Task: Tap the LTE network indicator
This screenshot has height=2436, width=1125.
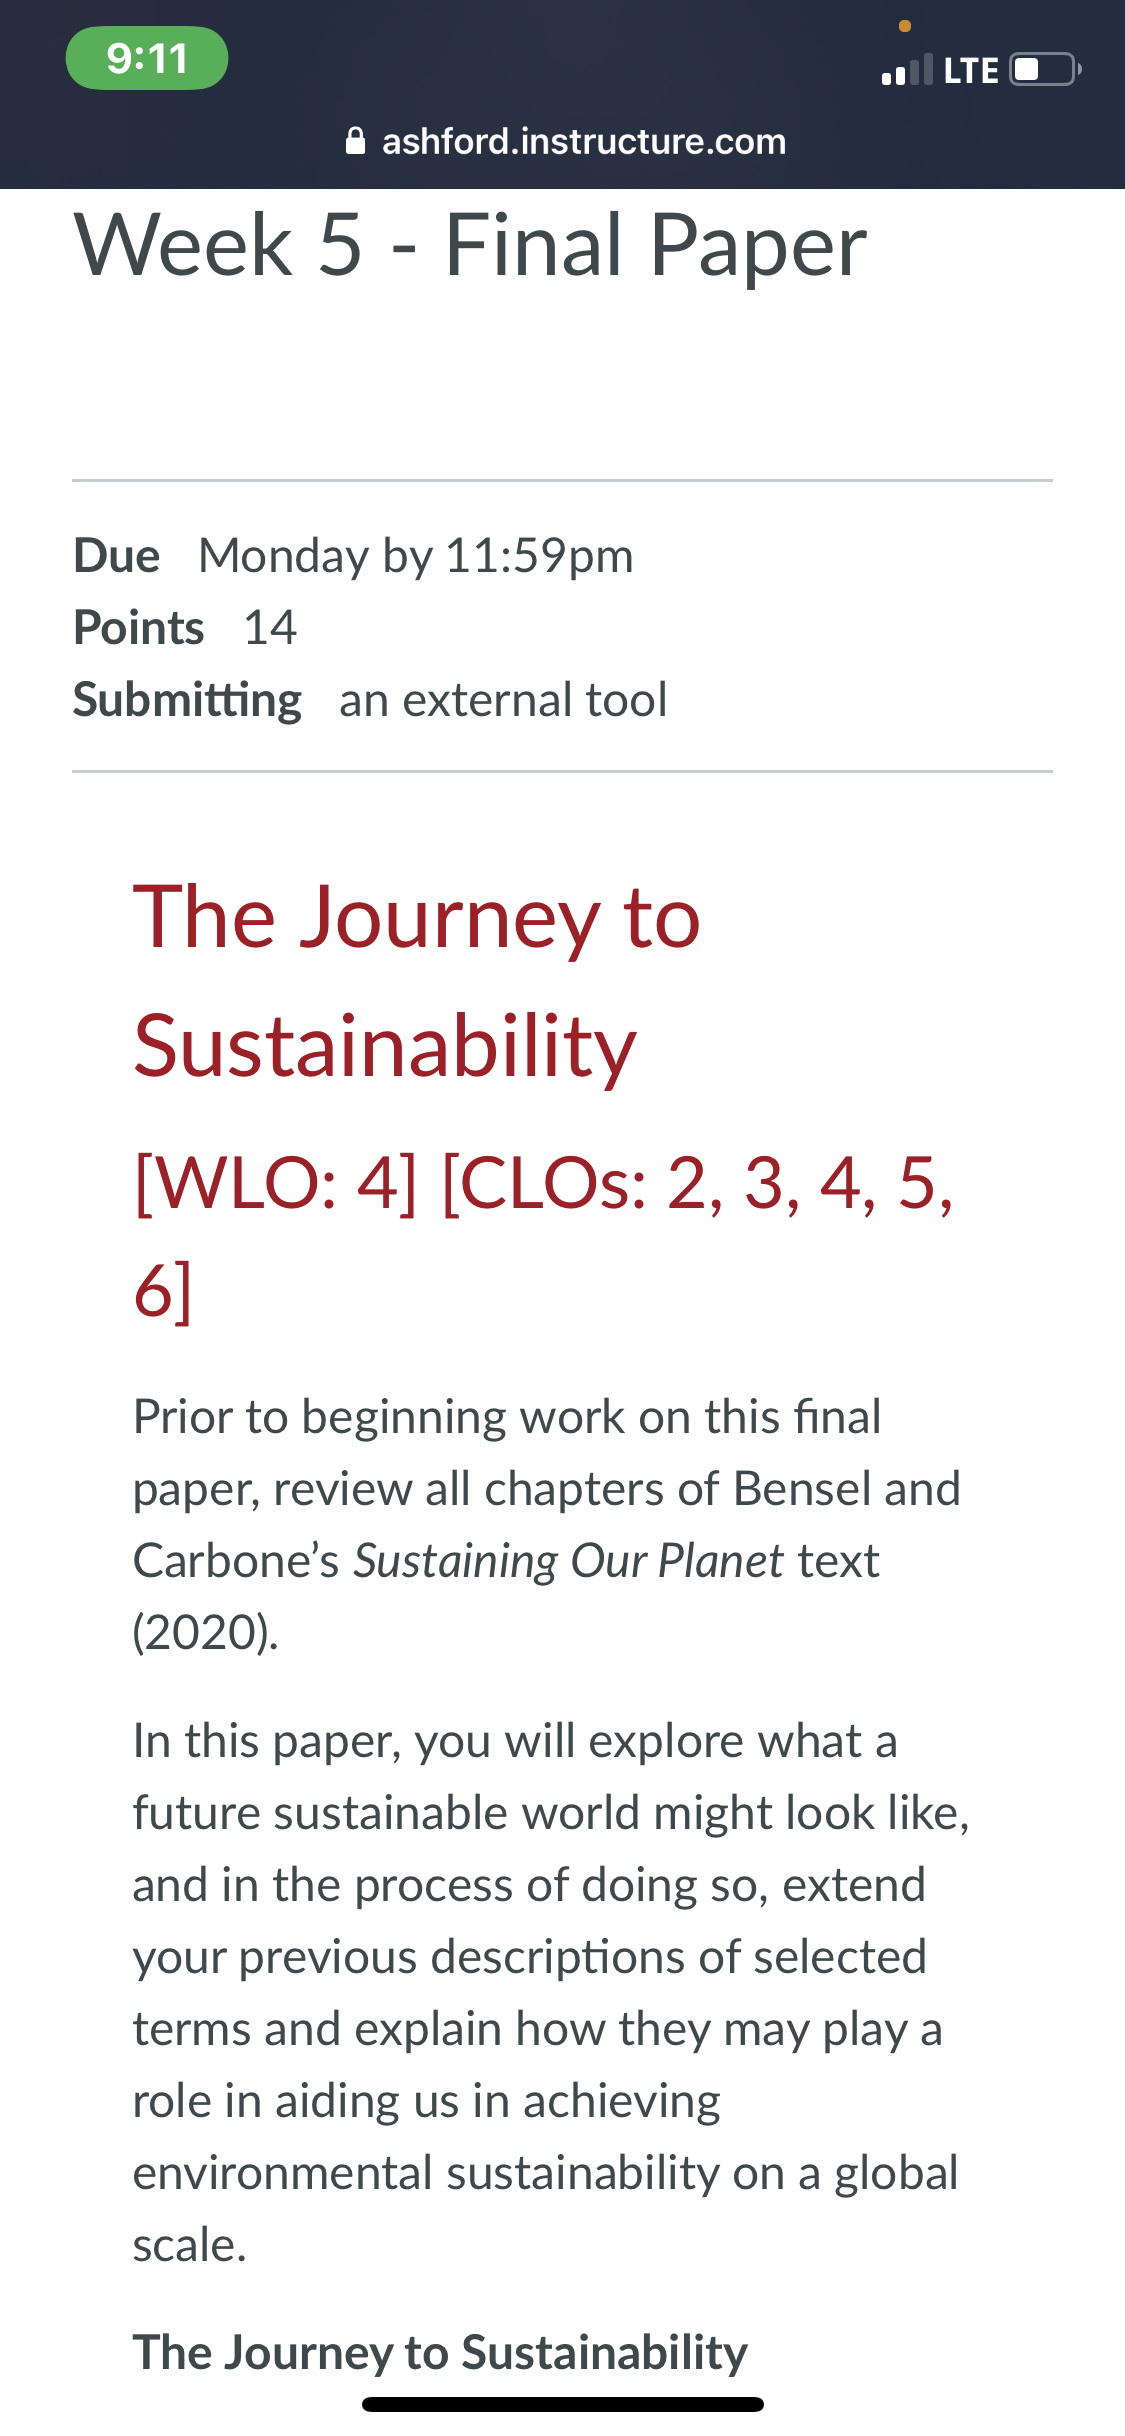Action: (x=971, y=70)
